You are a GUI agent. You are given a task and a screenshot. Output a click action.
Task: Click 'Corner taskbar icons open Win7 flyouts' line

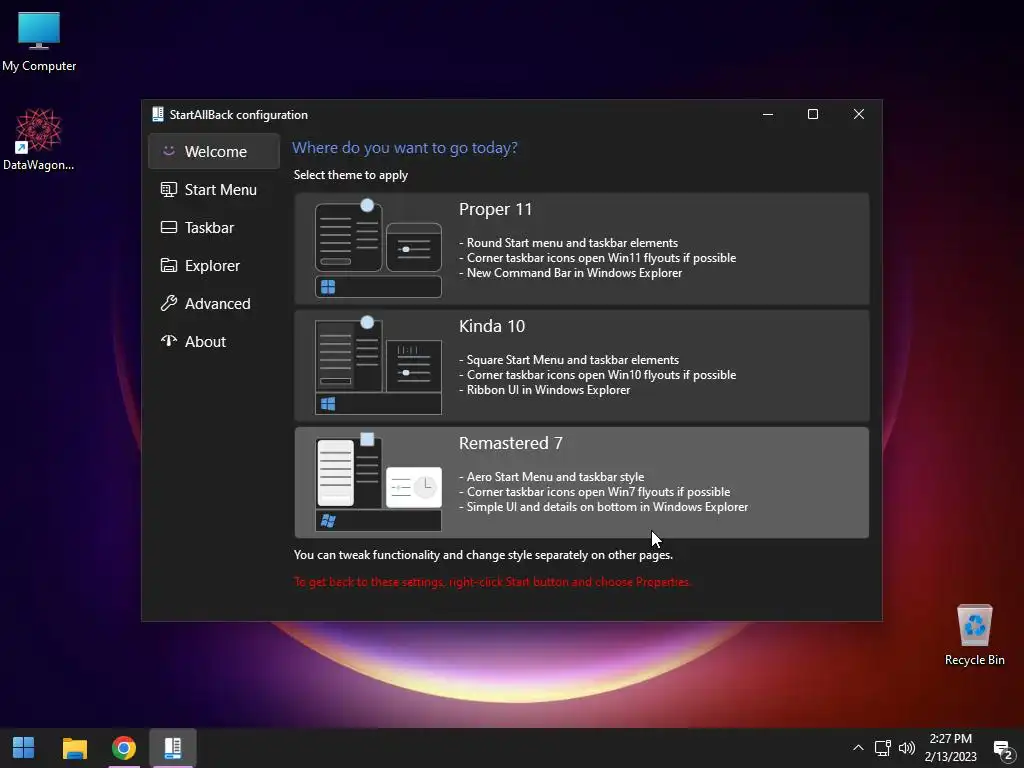click(x=595, y=492)
